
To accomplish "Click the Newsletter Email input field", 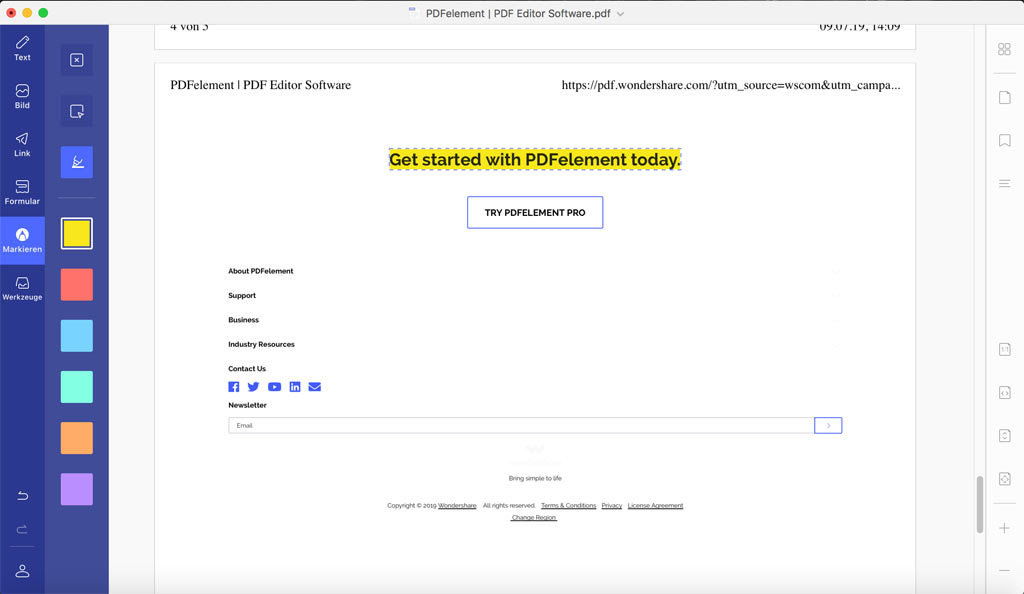I will click(521, 426).
